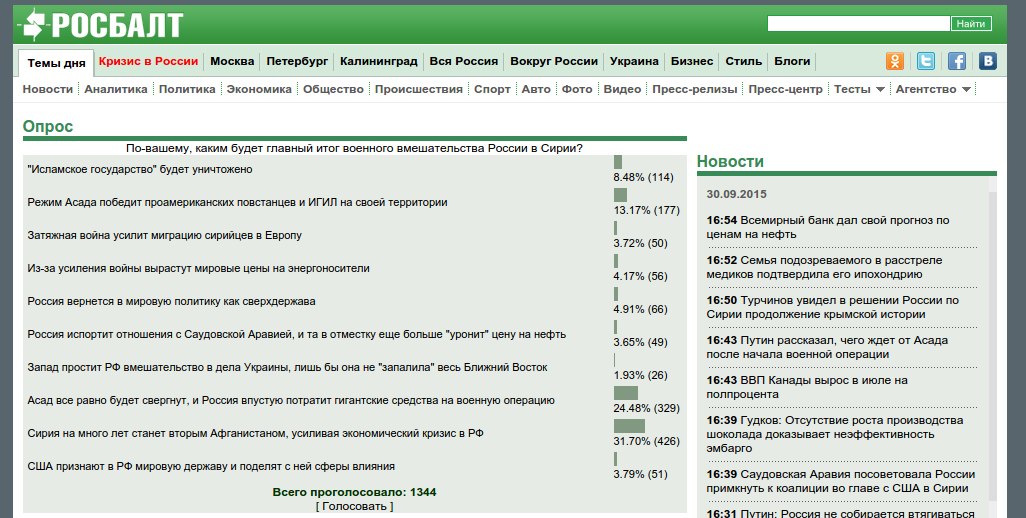Click the poll bar for 31.70% result
The height and width of the screenshot is (518, 1026).
pos(629,426)
